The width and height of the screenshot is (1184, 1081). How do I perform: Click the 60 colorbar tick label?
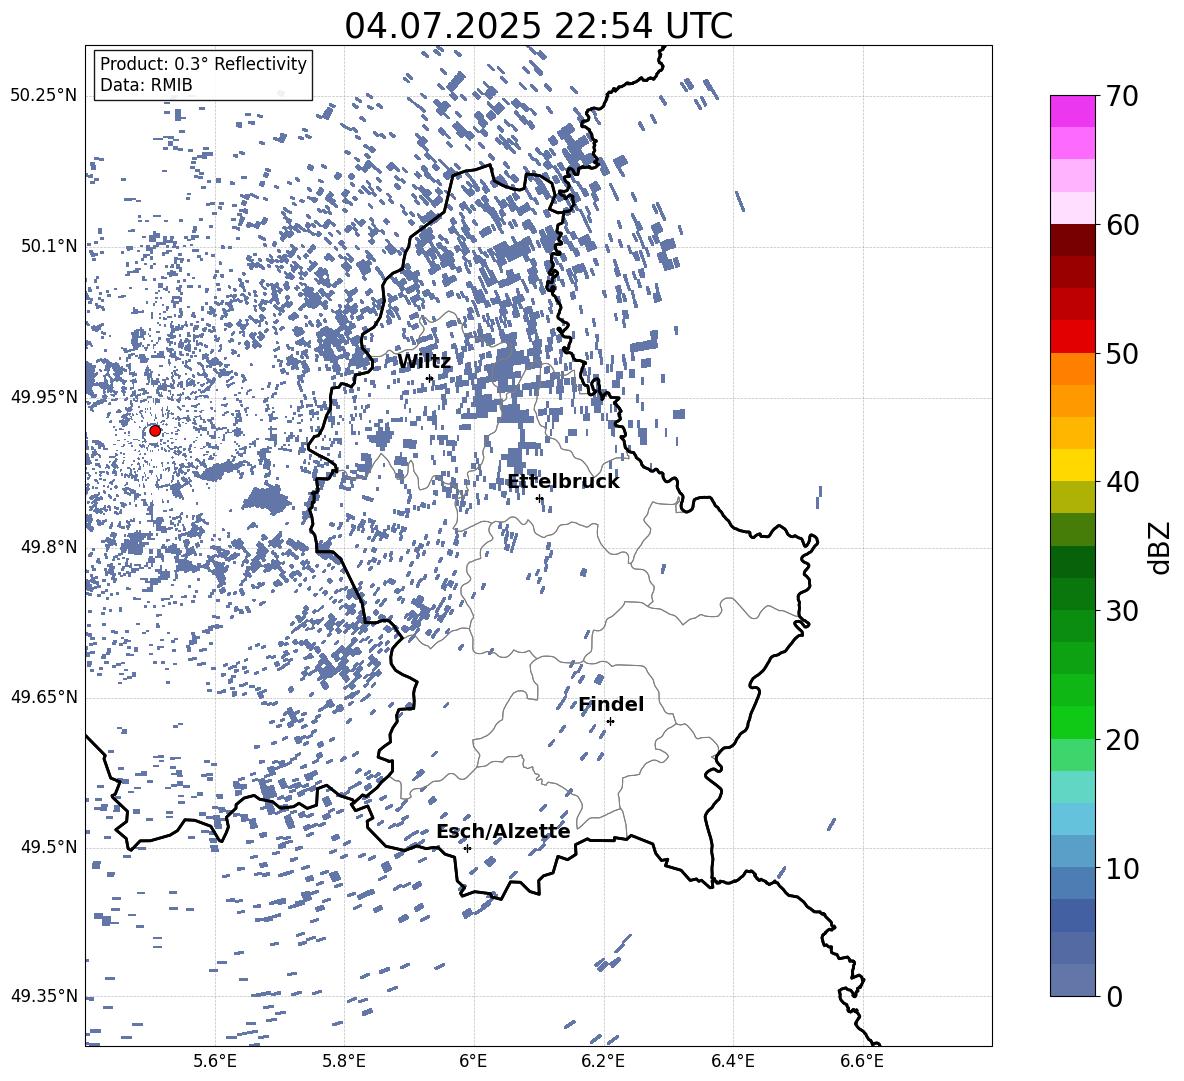tap(1122, 225)
